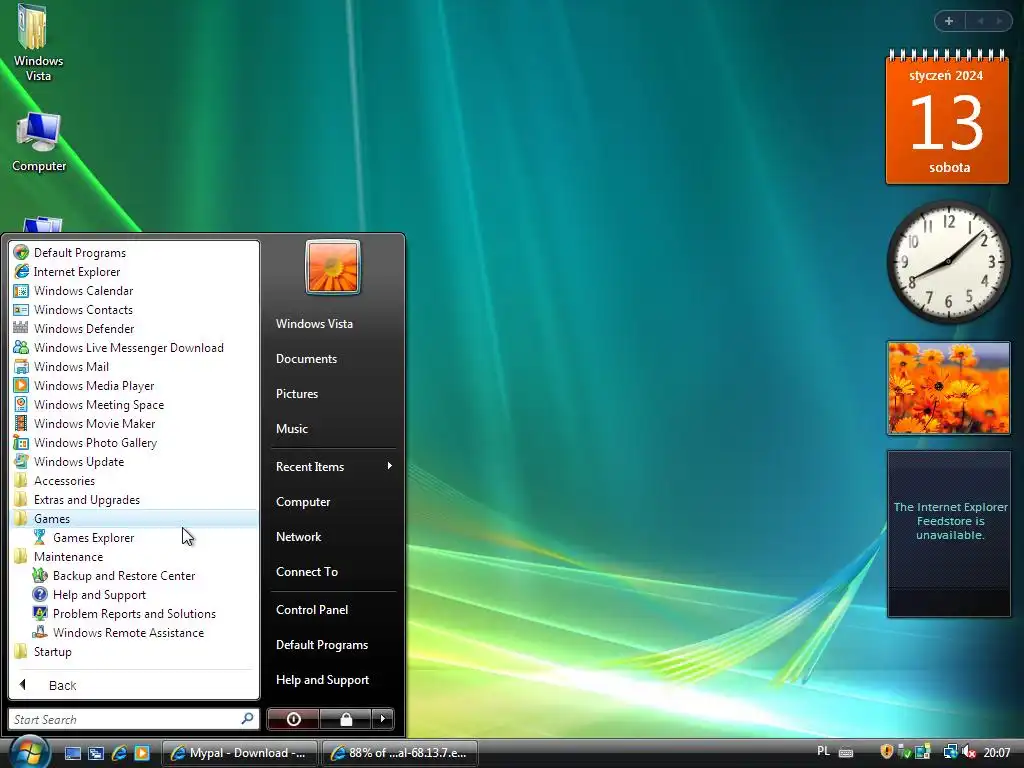Lock the computer with the lock button

[x=346, y=719]
